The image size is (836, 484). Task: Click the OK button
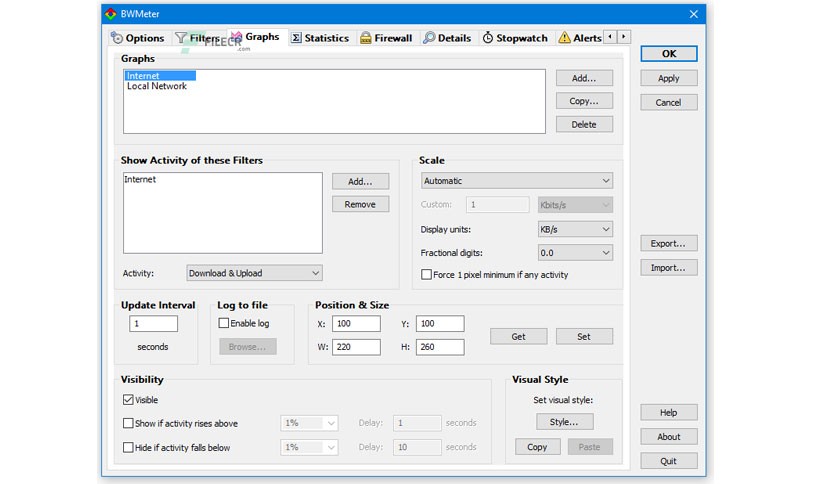[x=669, y=53]
